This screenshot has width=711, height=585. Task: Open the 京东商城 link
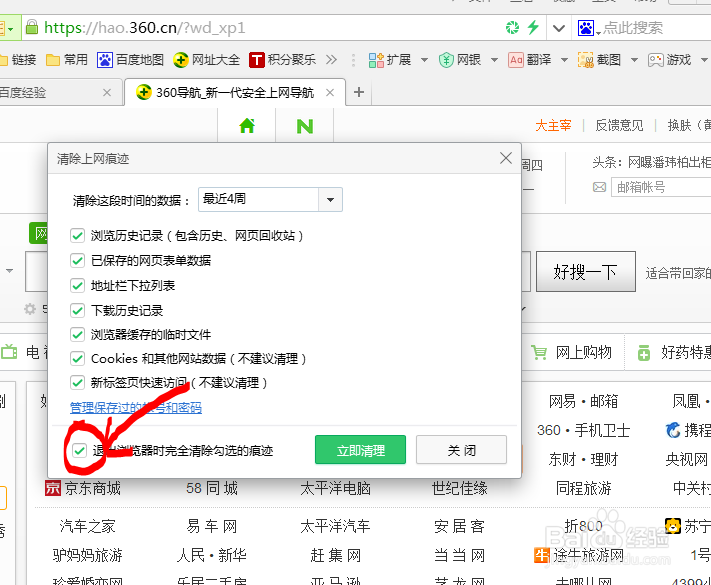[x=83, y=488]
